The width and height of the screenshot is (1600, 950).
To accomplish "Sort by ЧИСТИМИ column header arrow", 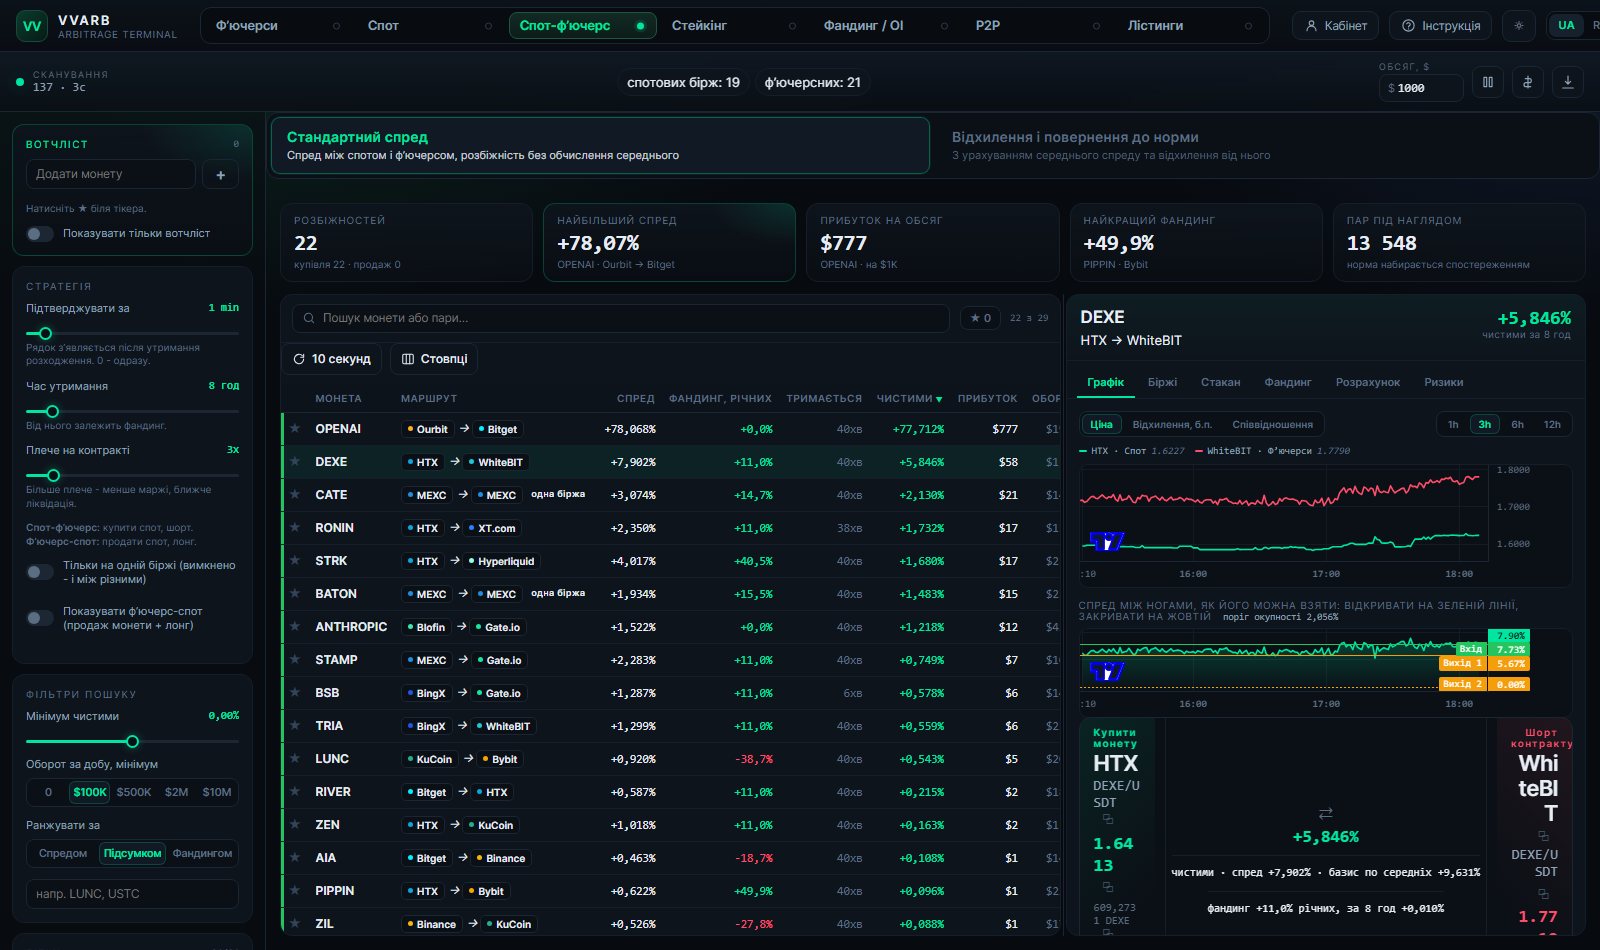I will [x=939, y=399].
